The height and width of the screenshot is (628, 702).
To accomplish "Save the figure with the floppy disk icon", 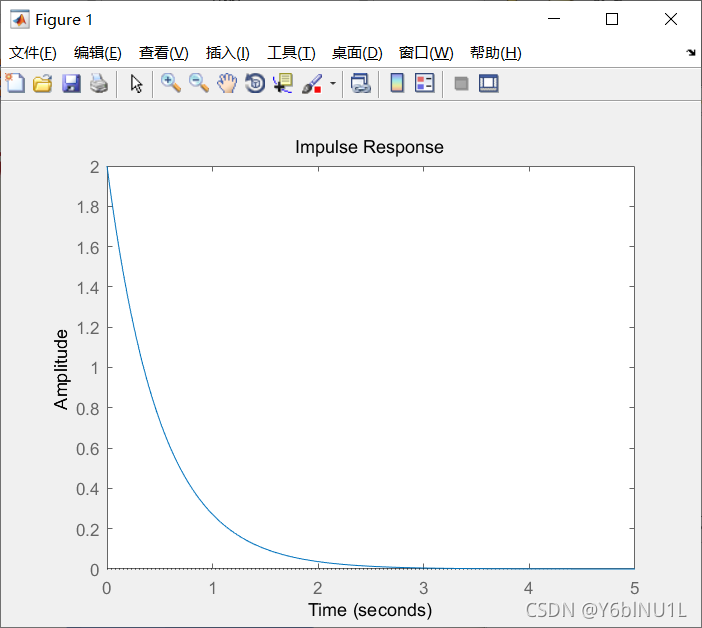I will 71,83.
